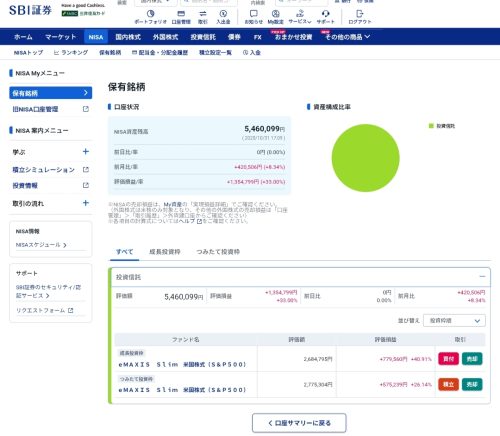The height and width of the screenshot is (436, 500).
Task: Open SBI証券のセキュリティ/認証サービス link
Action: pyautogui.click(x=48, y=291)
